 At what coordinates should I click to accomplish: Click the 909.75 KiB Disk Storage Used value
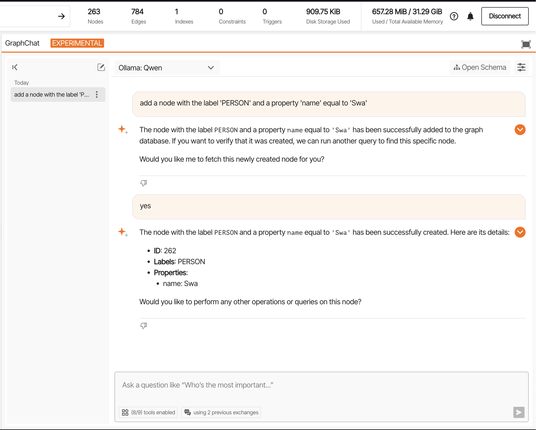click(327, 16)
